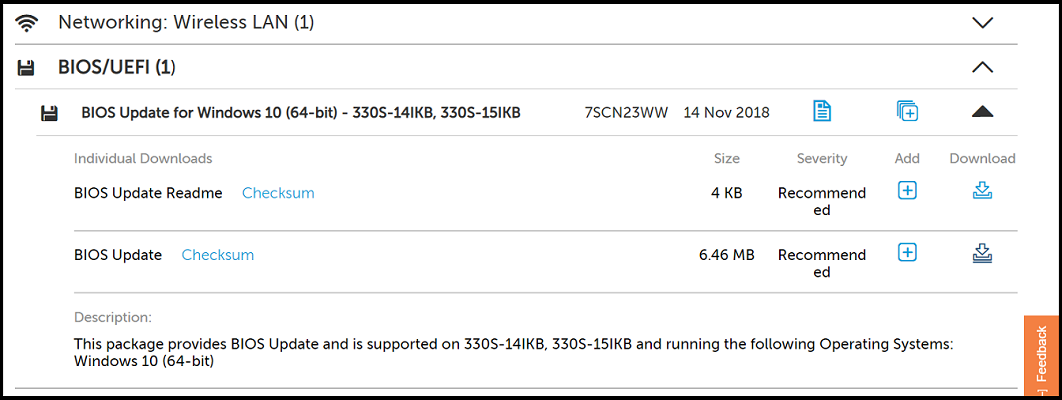This screenshot has width=1062, height=400.
Task: Click the BIOS Update Readme file name
Action: point(148,193)
